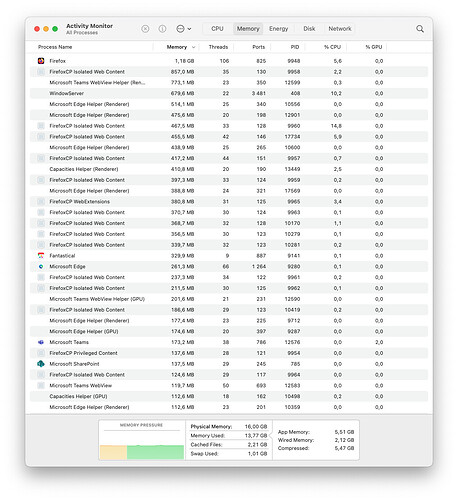Click the 679,6 MB memory cell
Viewport: 458px width, 500px height.
click(182, 93)
